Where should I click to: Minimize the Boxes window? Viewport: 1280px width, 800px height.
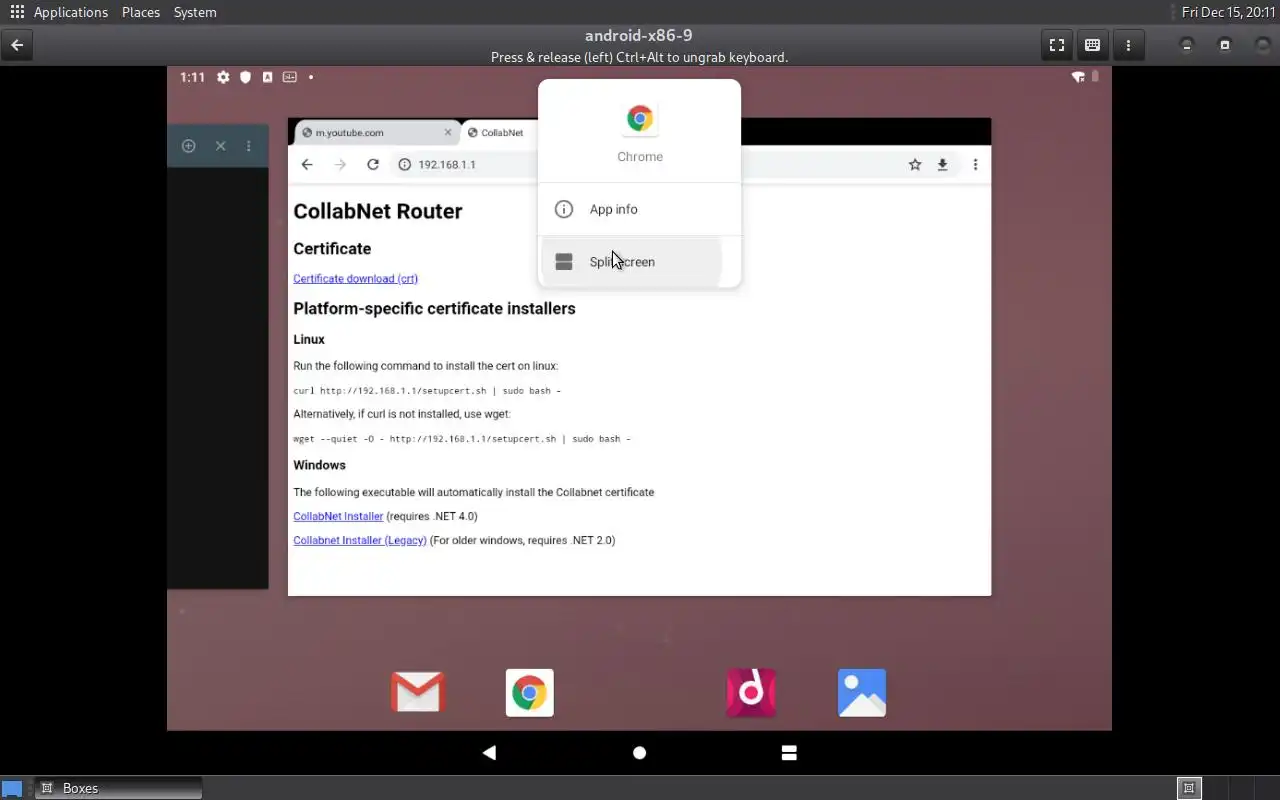point(1187,45)
